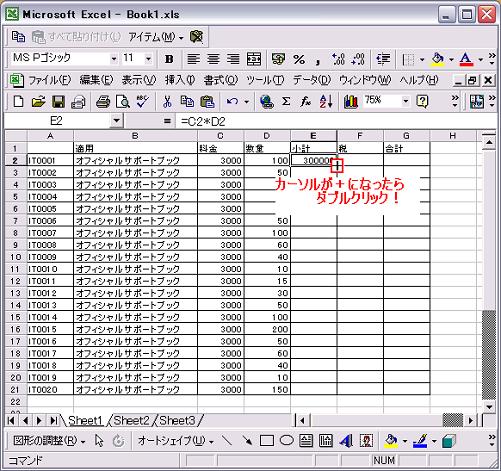This screenshot has width=501, height=471.
Task: Click the Save floppy disk icon
Action: point(59,101)
